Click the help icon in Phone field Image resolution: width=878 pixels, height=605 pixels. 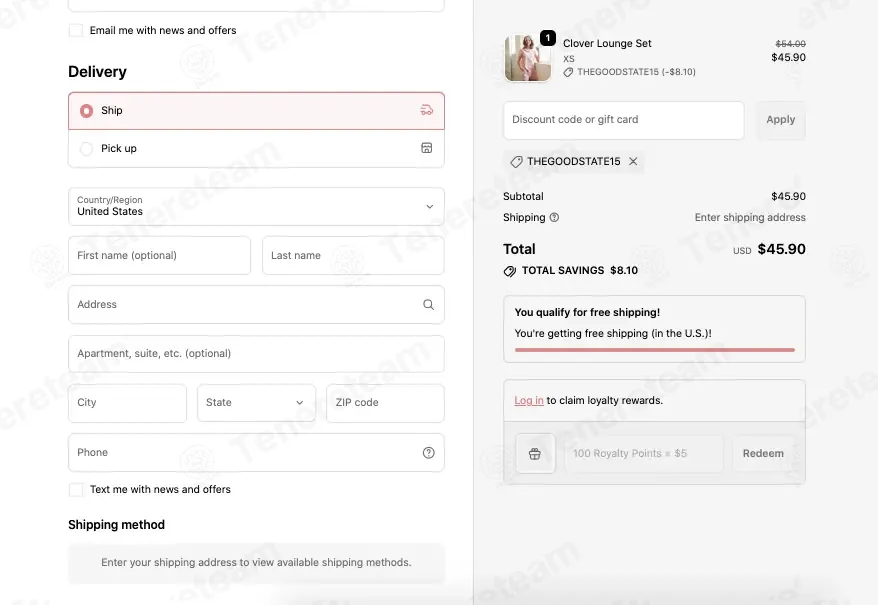(428, 453)
